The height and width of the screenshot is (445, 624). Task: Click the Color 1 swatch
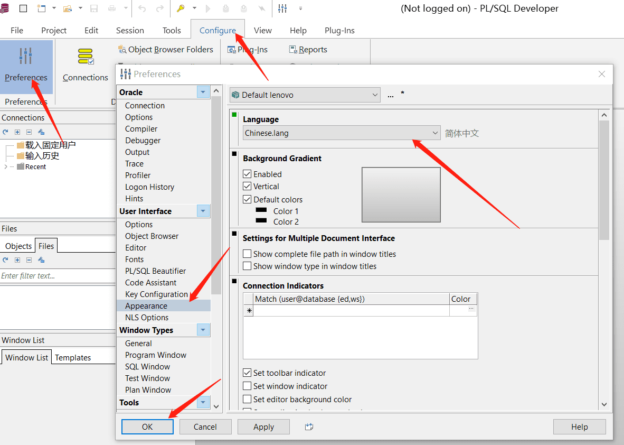tap(262, 211)
